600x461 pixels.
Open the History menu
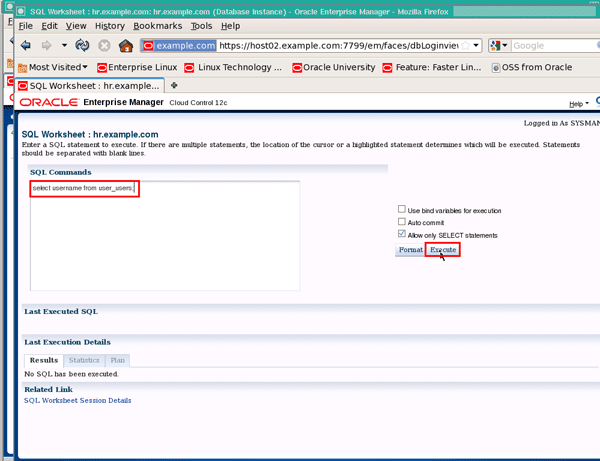click(110, 26)
